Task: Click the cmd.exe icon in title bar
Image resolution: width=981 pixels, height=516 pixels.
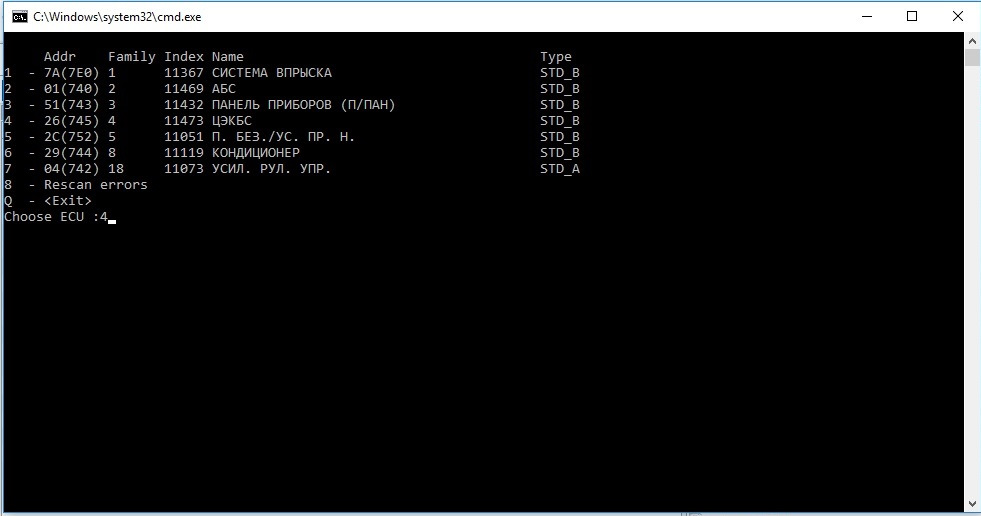Action: point(19,17)
